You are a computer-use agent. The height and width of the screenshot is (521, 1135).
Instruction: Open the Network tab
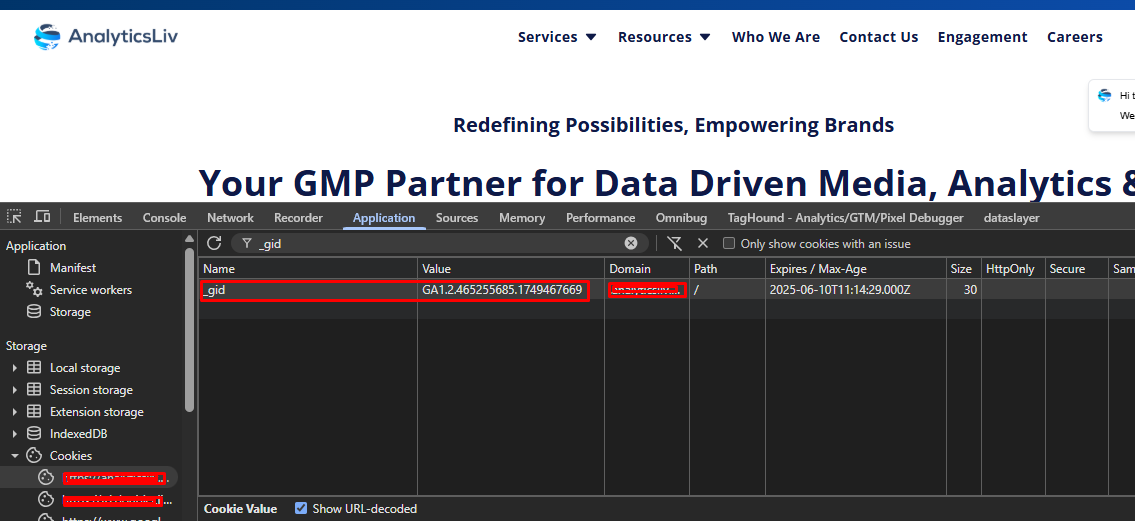pyautogui.click(x=230, y=218)
